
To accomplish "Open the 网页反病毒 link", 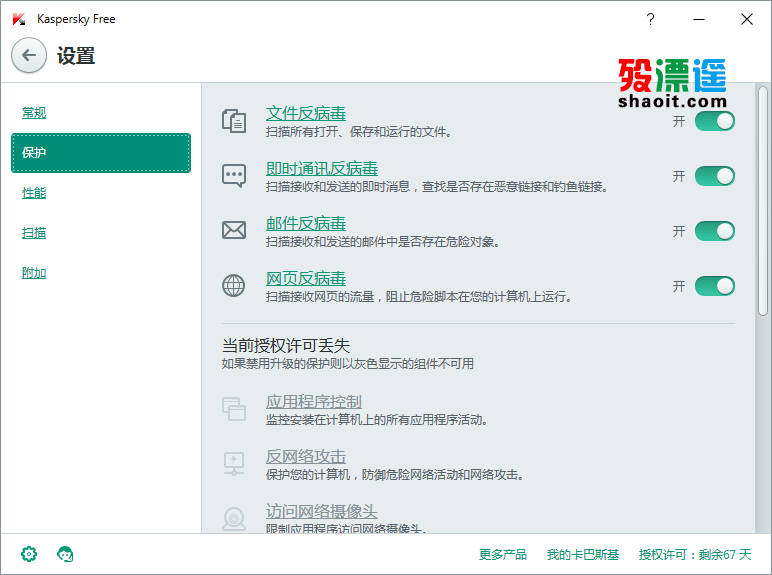I will [306, 279].
